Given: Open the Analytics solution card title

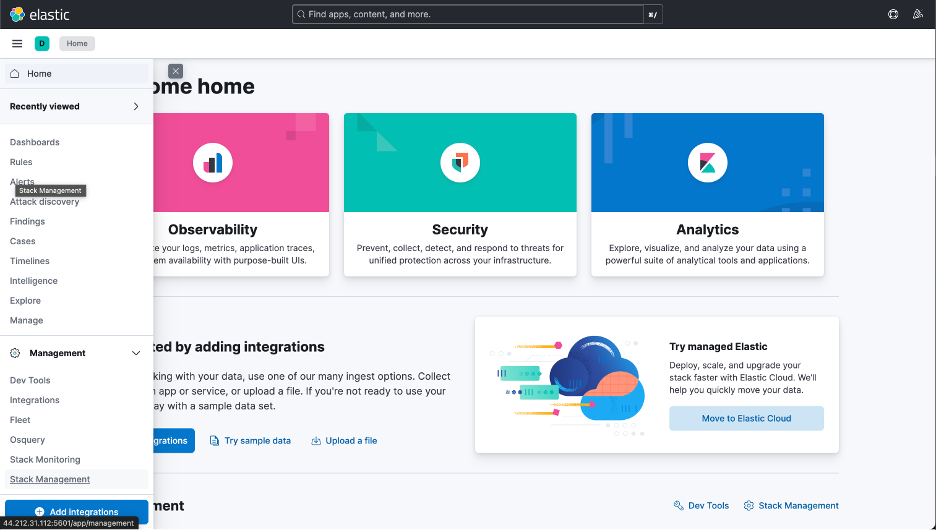Looking at the screenshot, I should point(707,230).
